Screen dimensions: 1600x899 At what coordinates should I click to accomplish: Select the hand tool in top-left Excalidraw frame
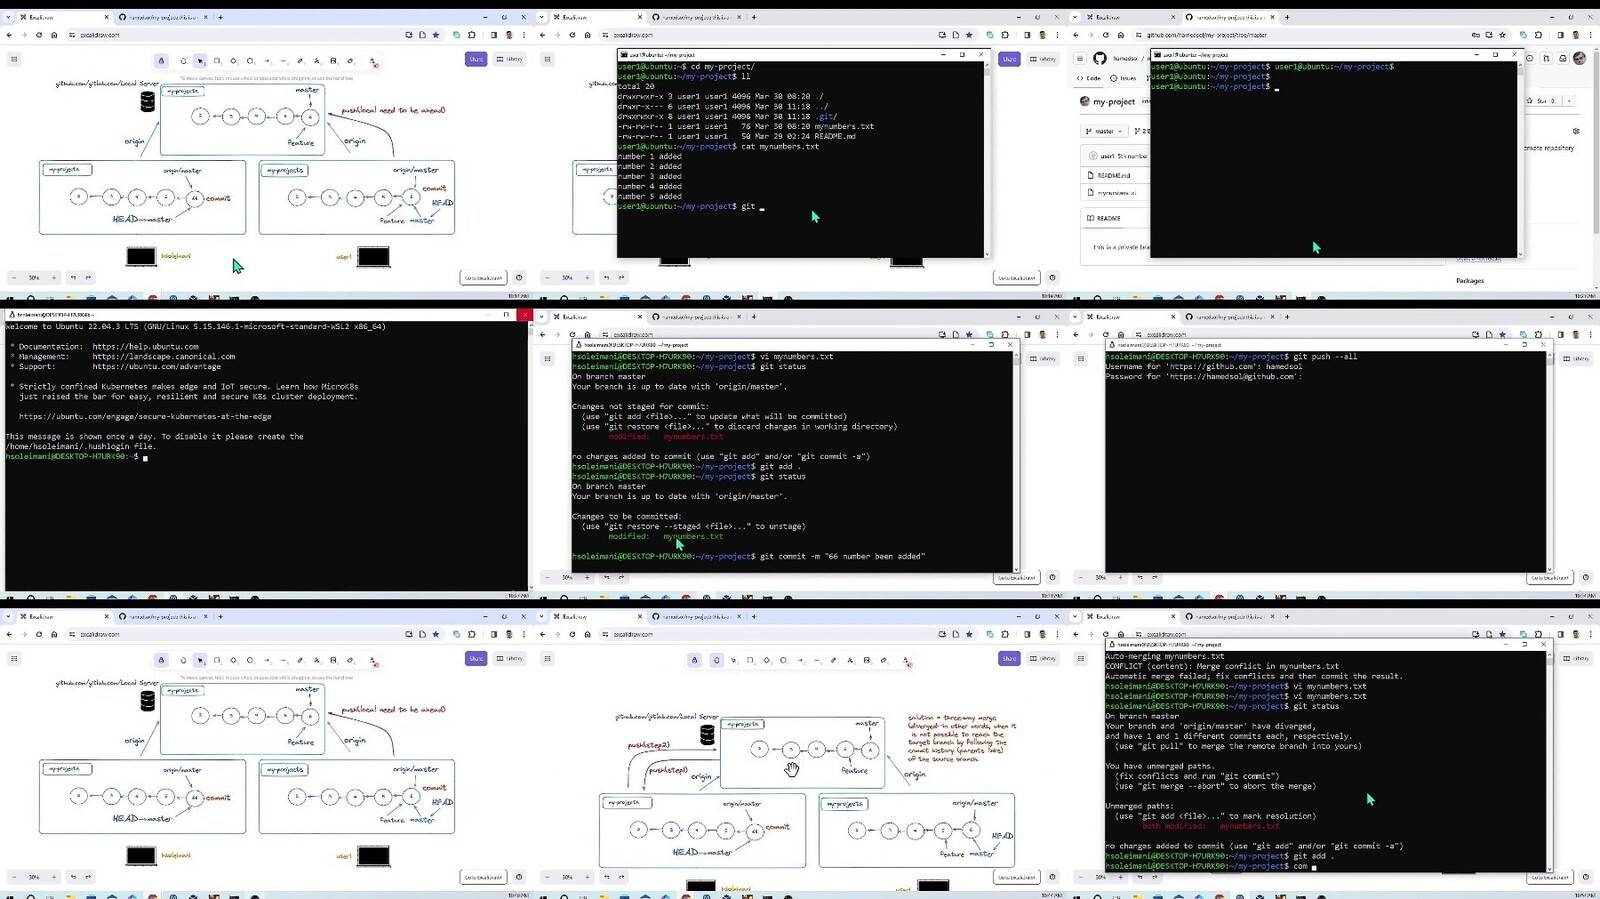(183, 61)
